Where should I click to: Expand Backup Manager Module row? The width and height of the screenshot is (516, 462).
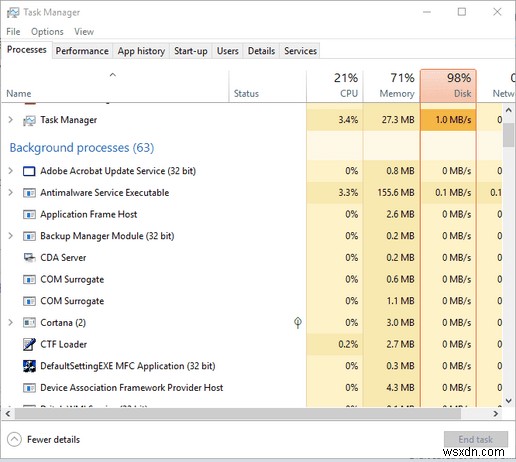[11, 236]
